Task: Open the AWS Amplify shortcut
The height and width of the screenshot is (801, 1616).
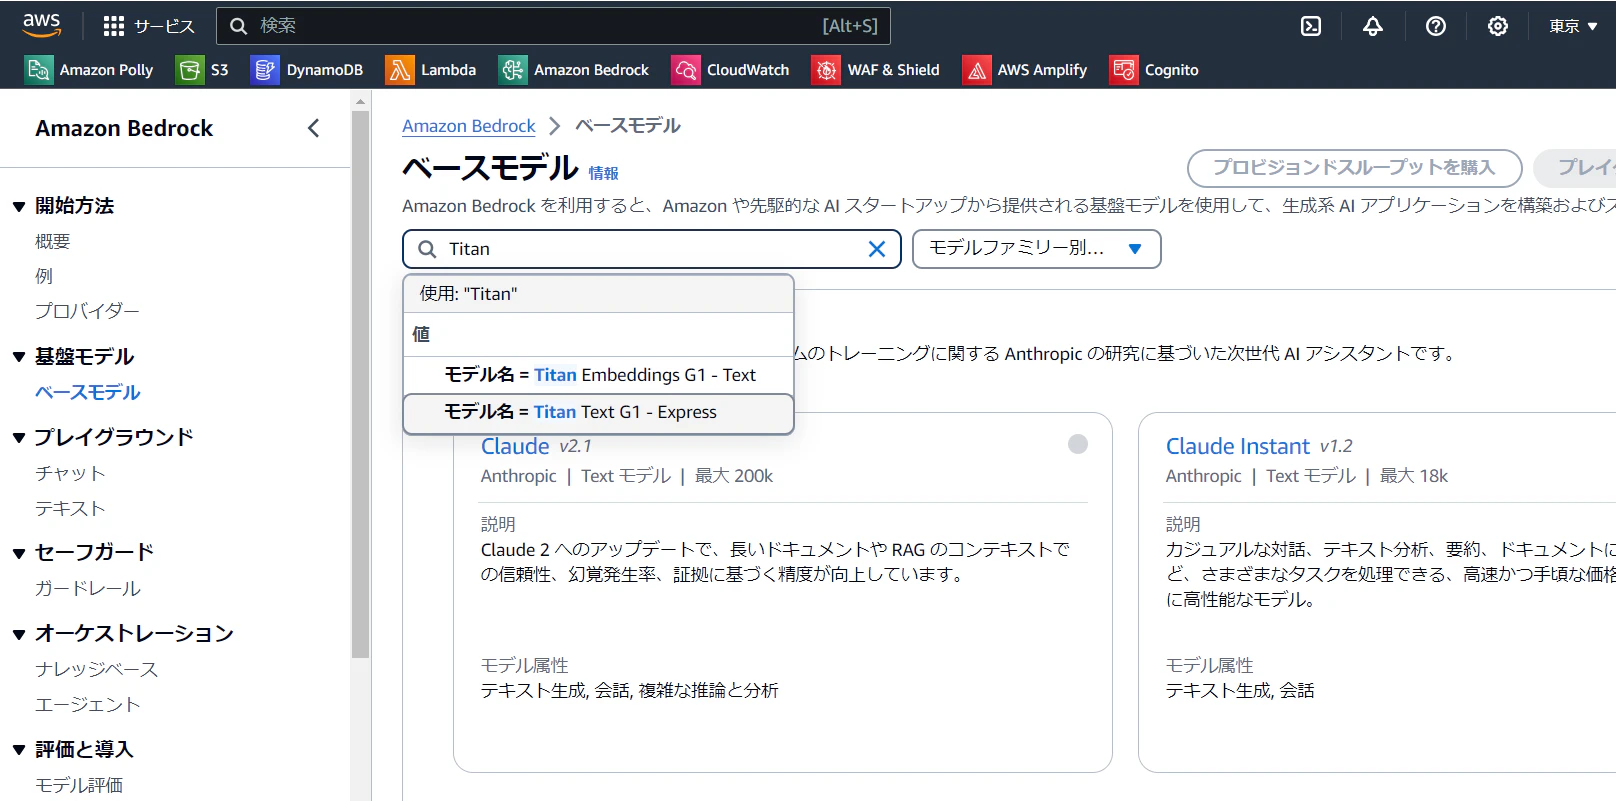Action: pos(1025,70)
